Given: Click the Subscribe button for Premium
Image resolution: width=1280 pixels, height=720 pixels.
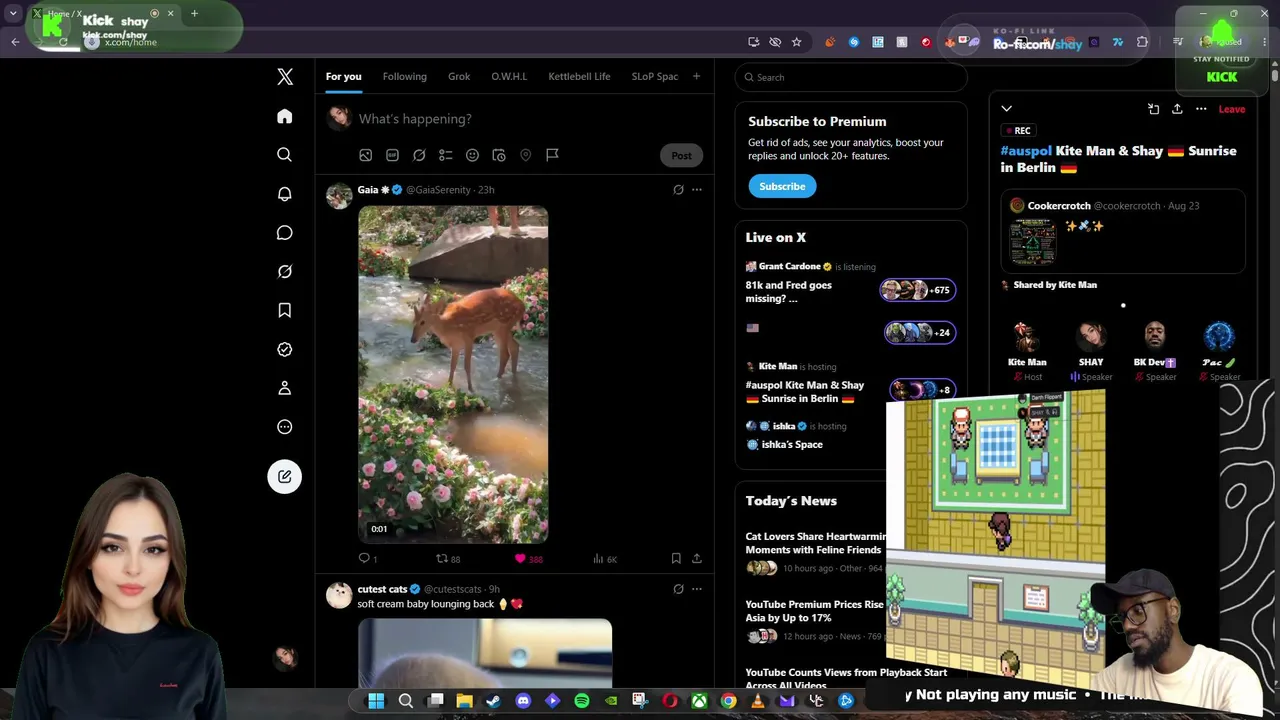Looking at the screenshot, I should click(x=782, y=186).
